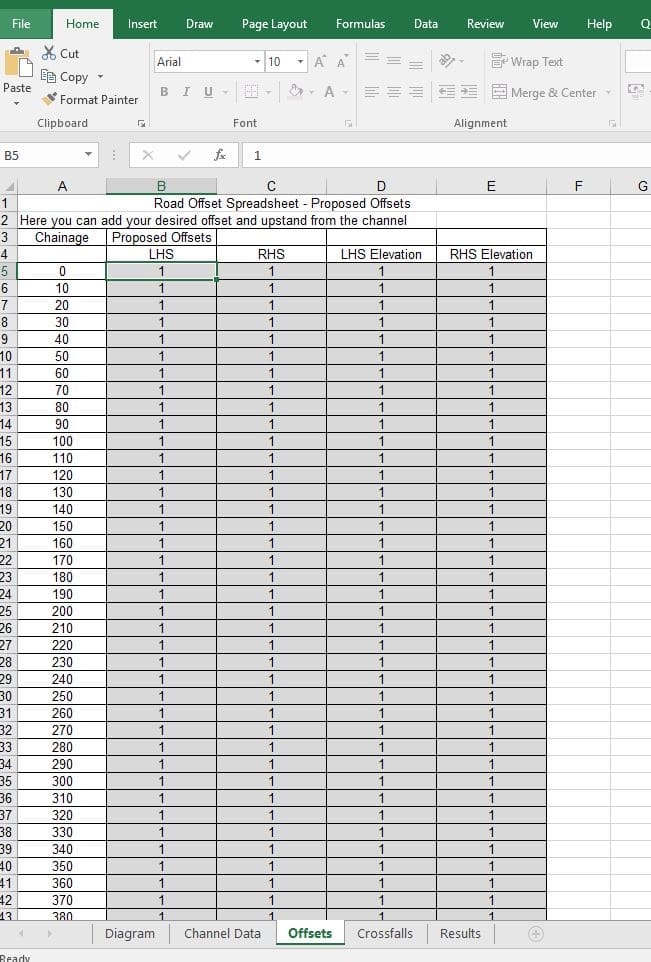Increase font size with the larger A icon
651x962 pixels.
coord(320,61)
